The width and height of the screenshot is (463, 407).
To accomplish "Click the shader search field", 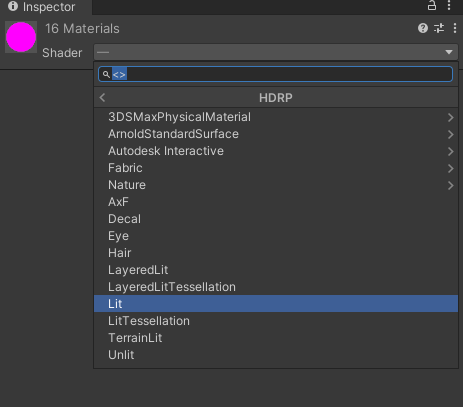I will (275, 74).
